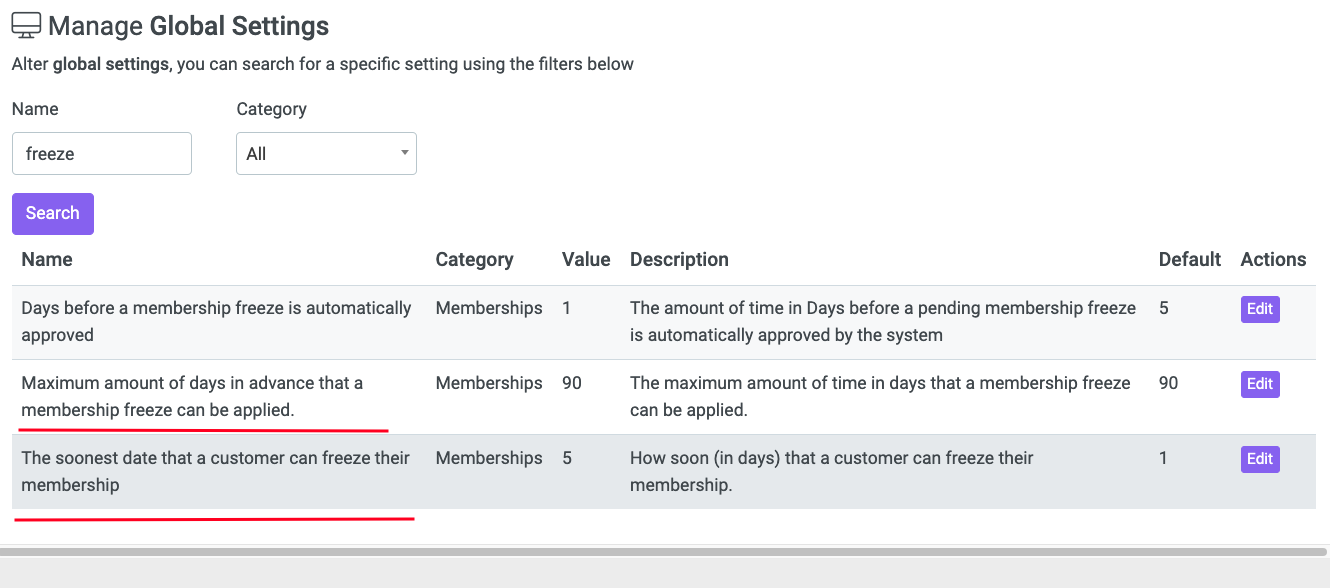Edit the soonest date customer can freeze setting
This screenshot has height=588, width=1330.
tap(1260, 459)
